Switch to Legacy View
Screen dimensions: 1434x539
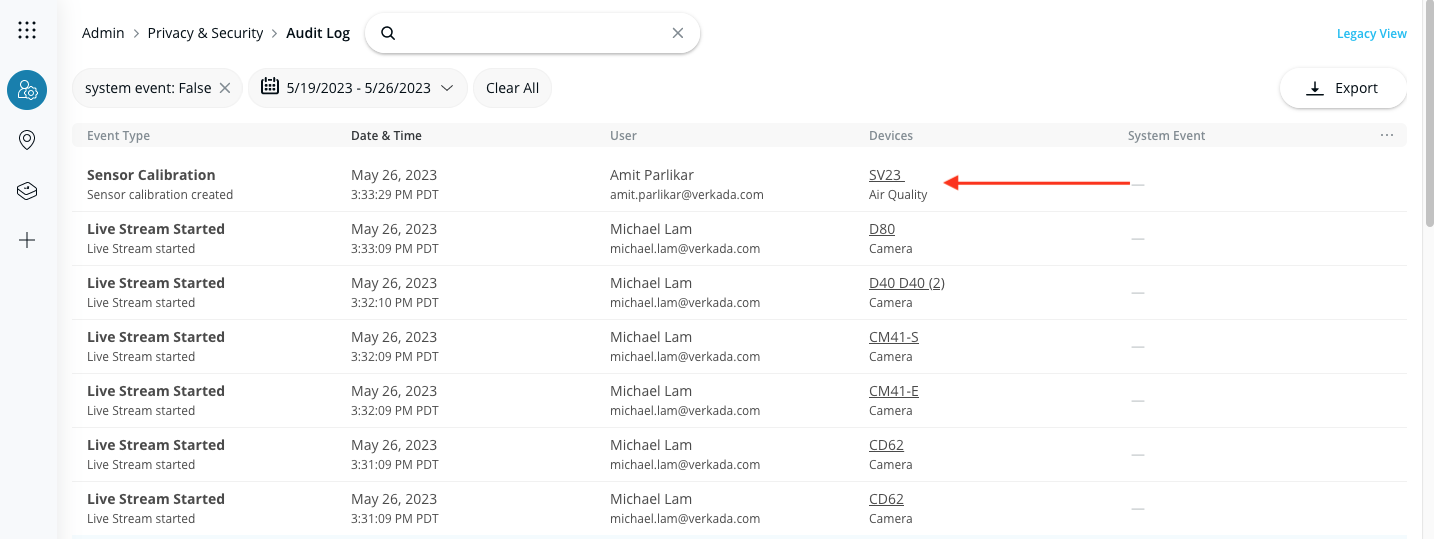tap(1371, 34)
